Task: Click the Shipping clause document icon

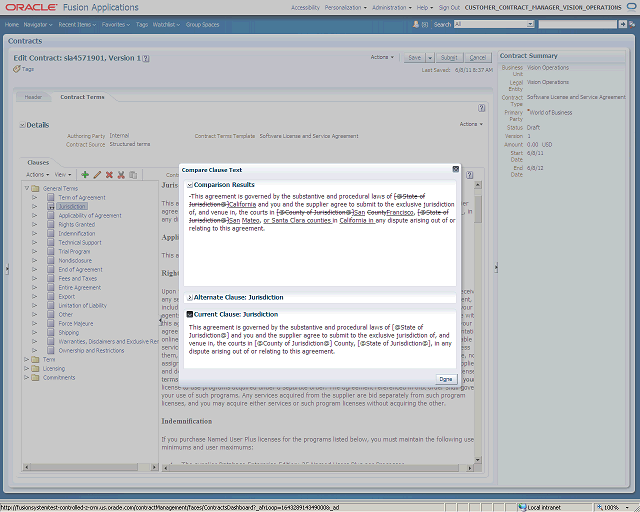Action: [x=51, y=332]
